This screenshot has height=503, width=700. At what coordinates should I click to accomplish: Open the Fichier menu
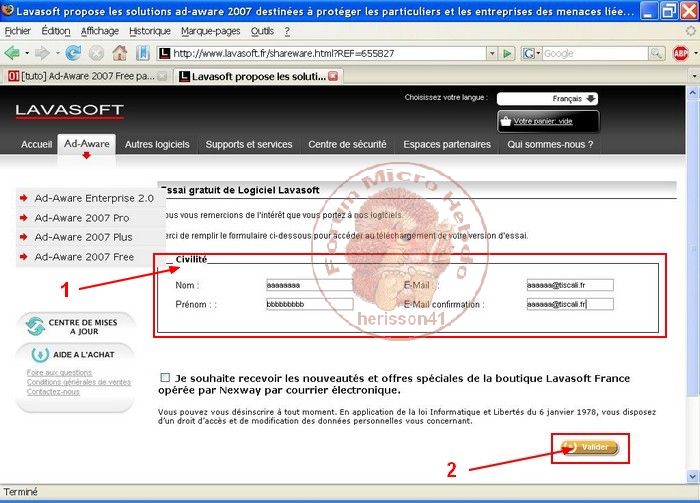tap(17, 31)
